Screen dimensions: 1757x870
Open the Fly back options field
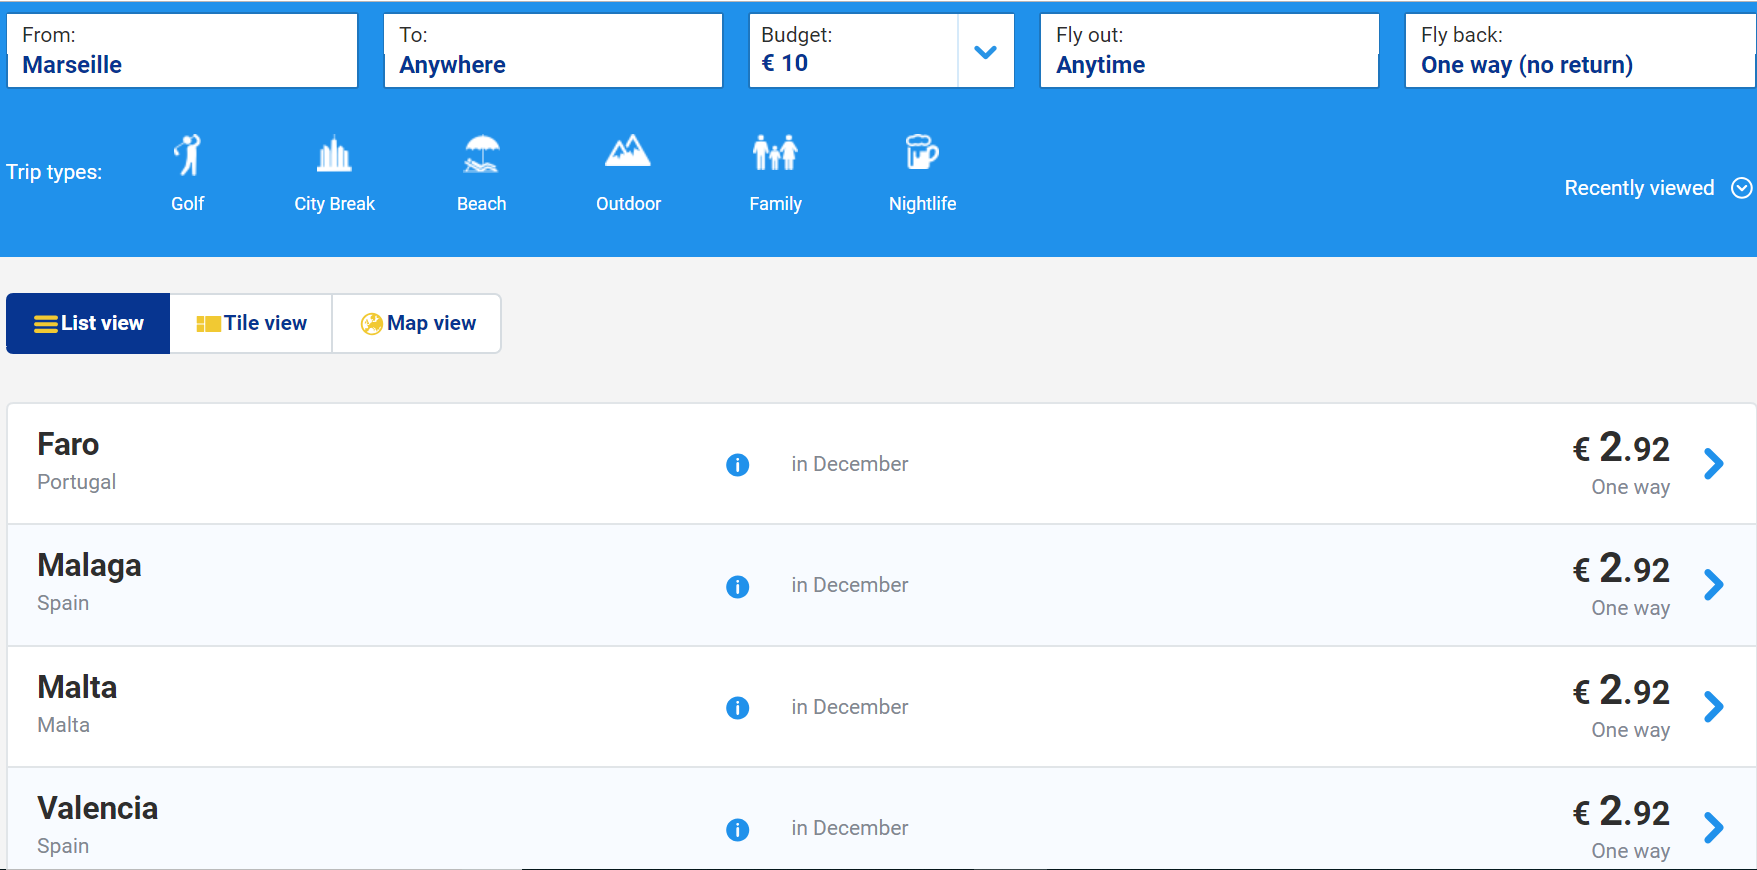point(1578,51)
